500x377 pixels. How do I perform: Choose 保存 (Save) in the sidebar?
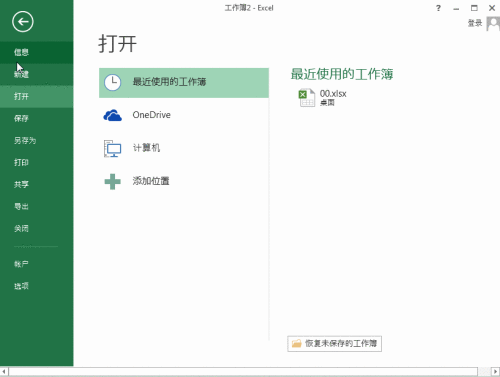click(37, 118)
